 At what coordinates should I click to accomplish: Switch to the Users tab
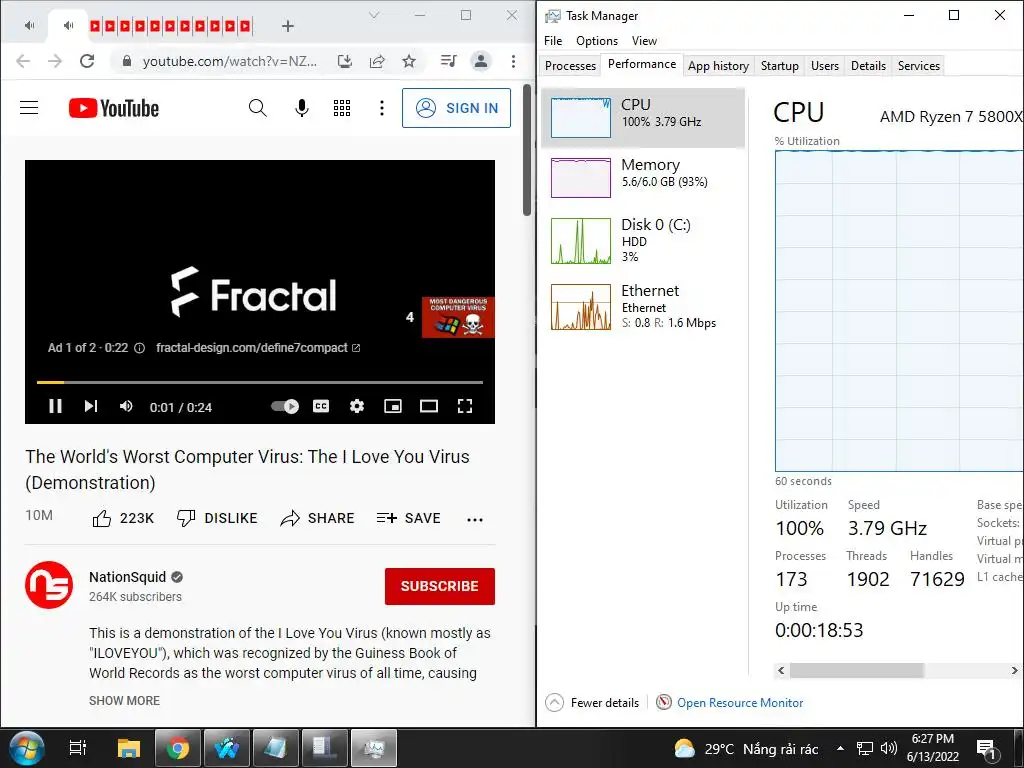tap(825, 66)
